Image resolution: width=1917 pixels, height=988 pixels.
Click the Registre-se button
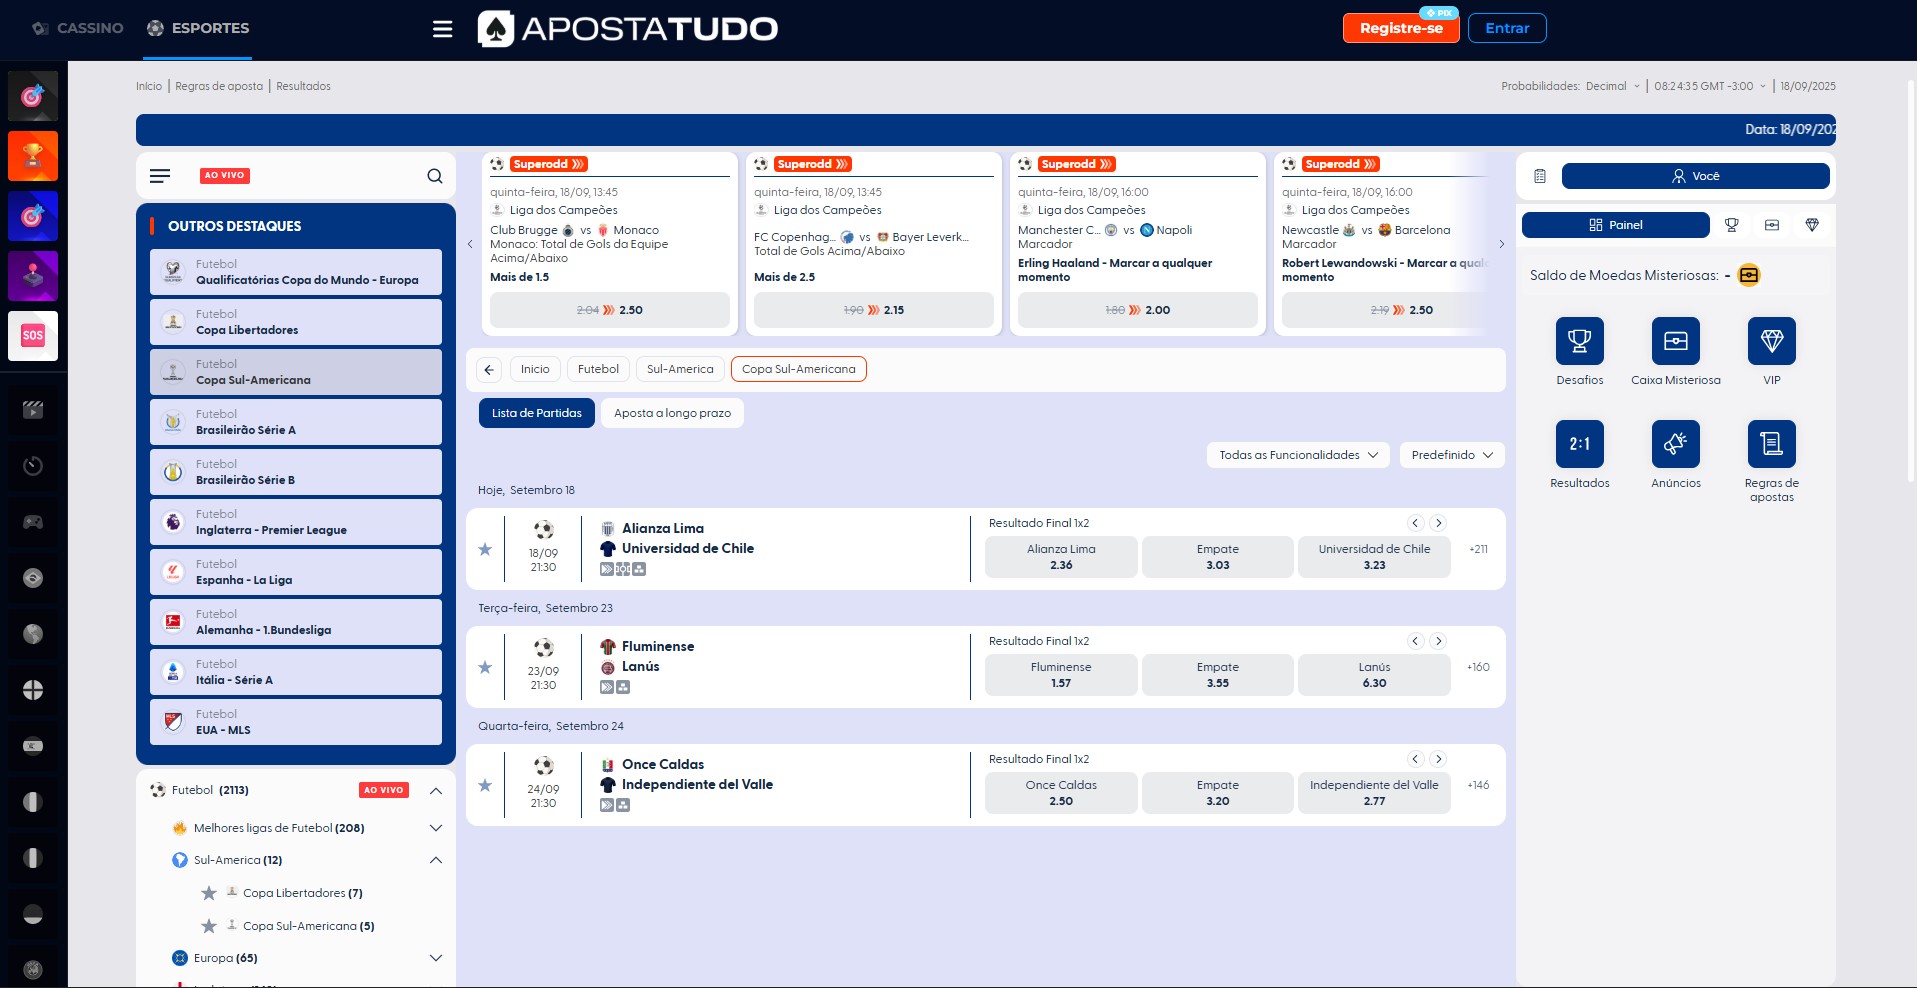click(x=1401, y=28)
